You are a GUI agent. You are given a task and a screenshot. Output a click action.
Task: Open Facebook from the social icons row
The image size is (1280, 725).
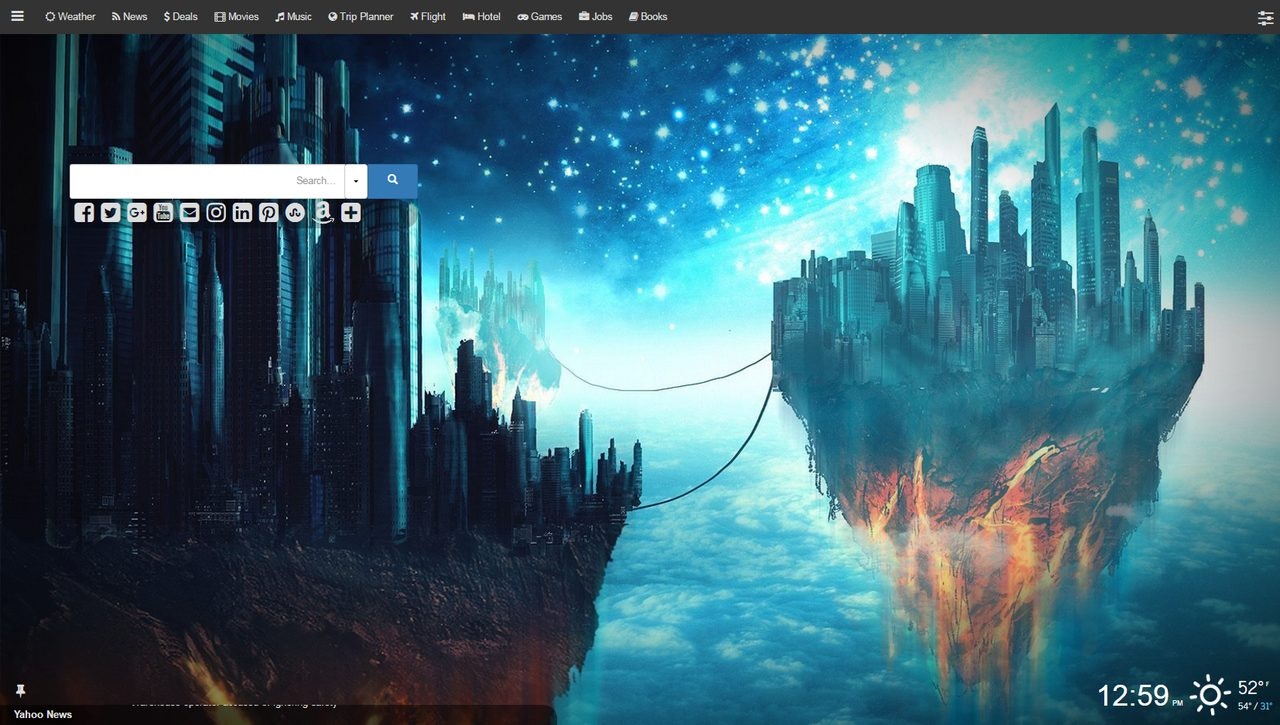click(x=84, y=212)
